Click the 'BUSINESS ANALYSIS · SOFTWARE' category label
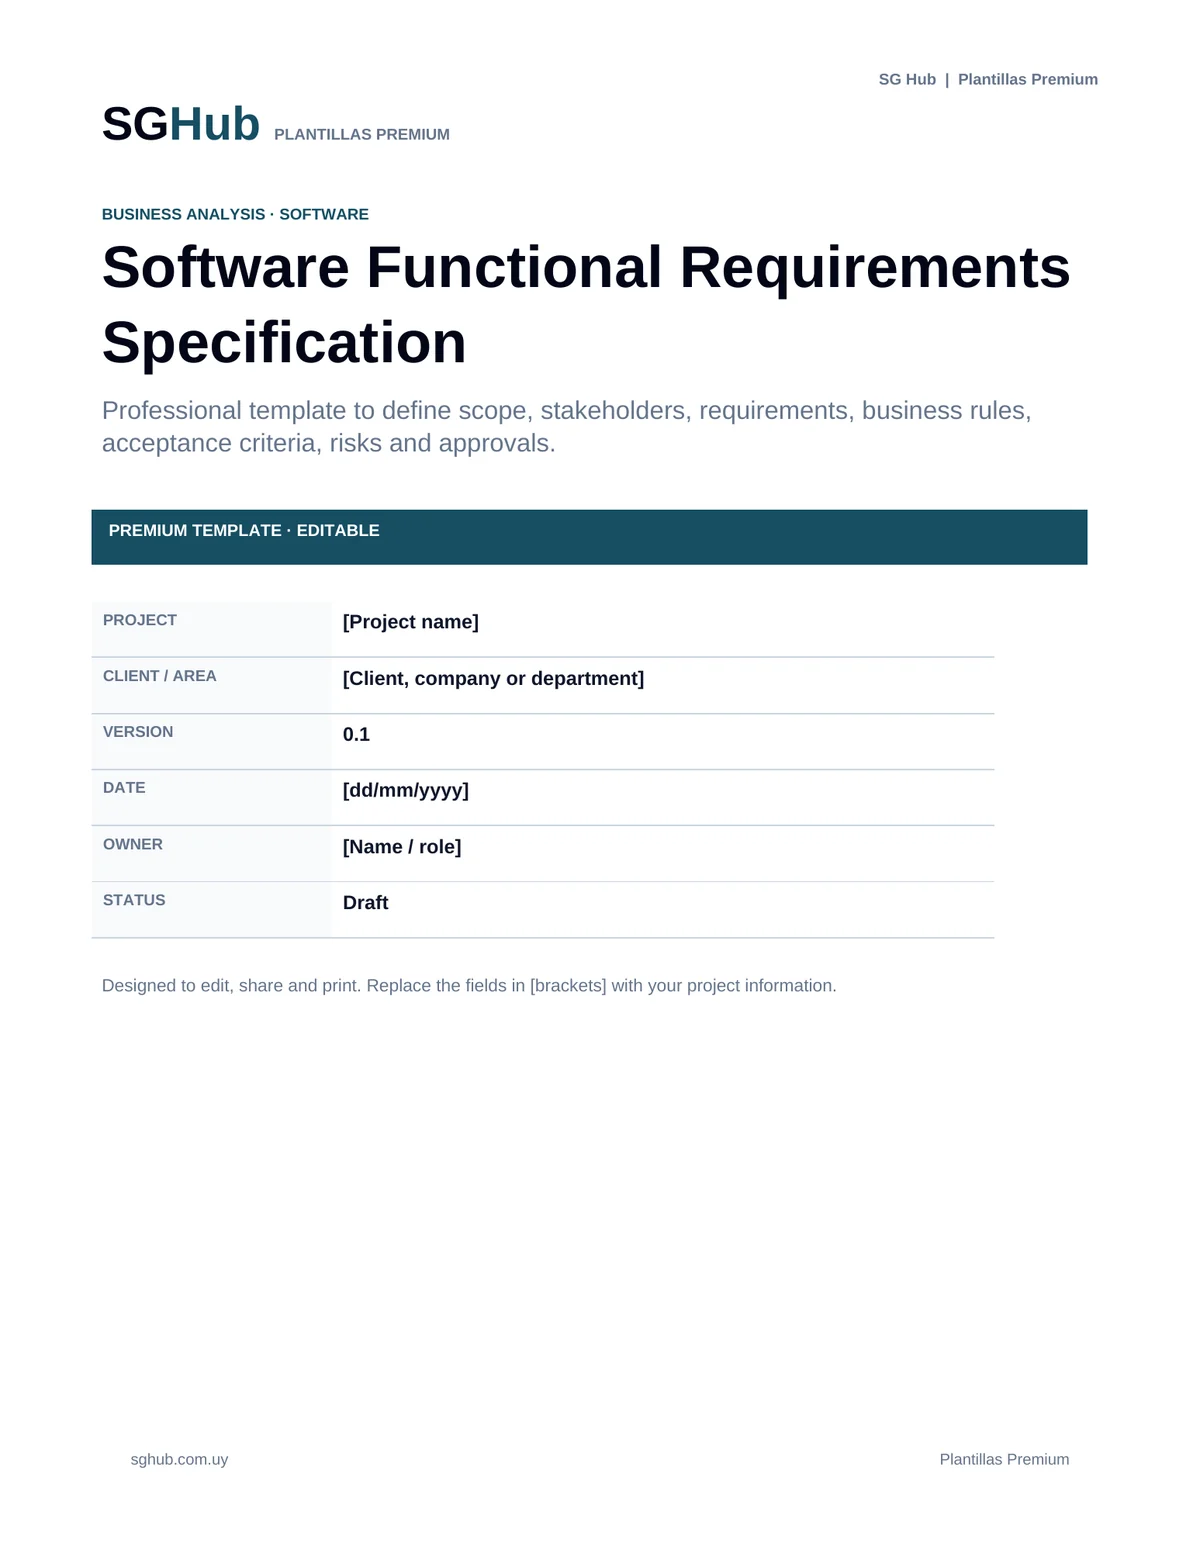The height and width of the screenshot is (1553, 1200). click(x=235, y=214)
